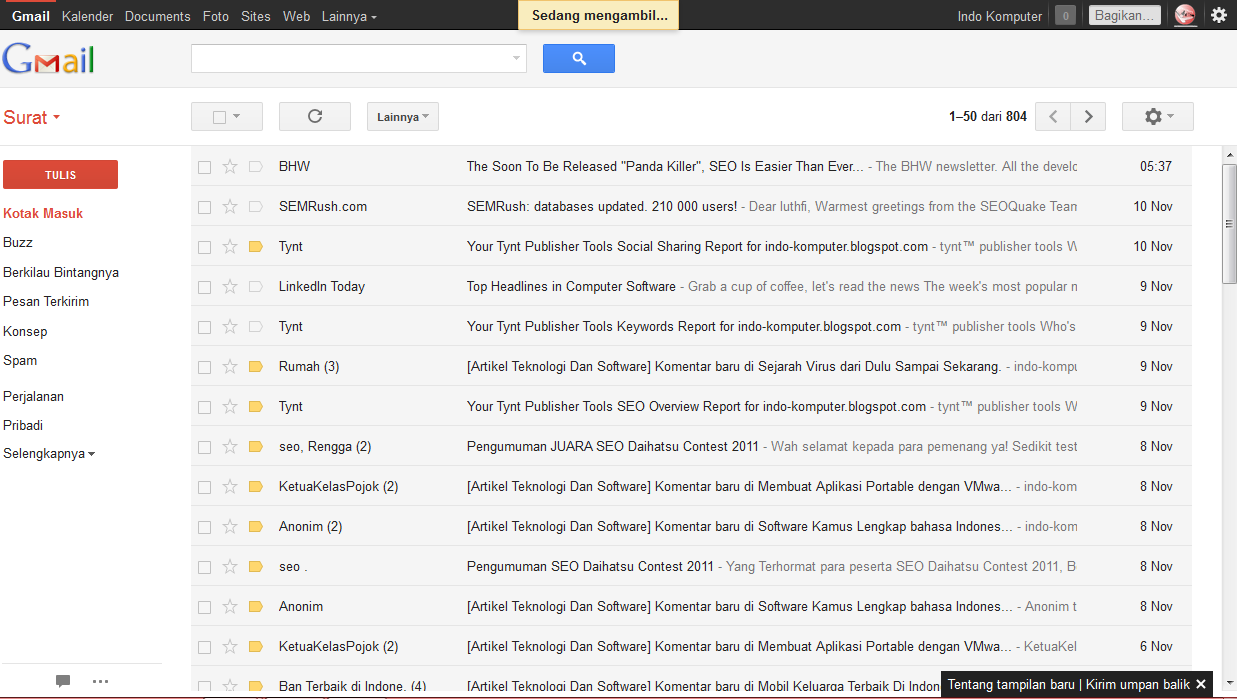Open the gear icon in the top black bar
This screenshot has height=699, width=1237.
(1218, 15)
